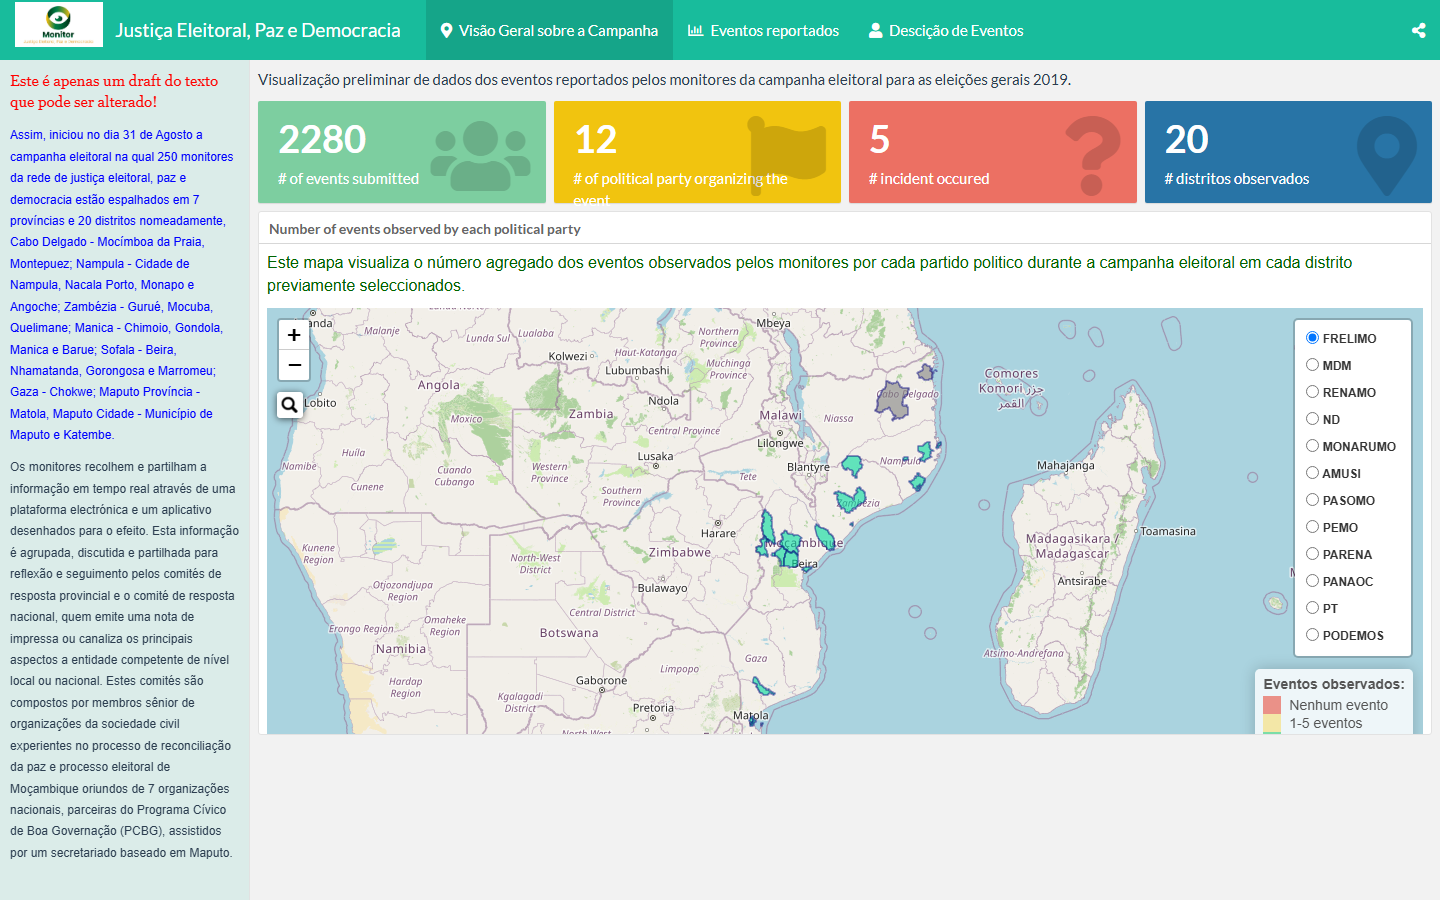The width and height of the screenshot is (1440, 900).
Task: Go to the Descição de Eventos tab
Action: pos(946,30)
